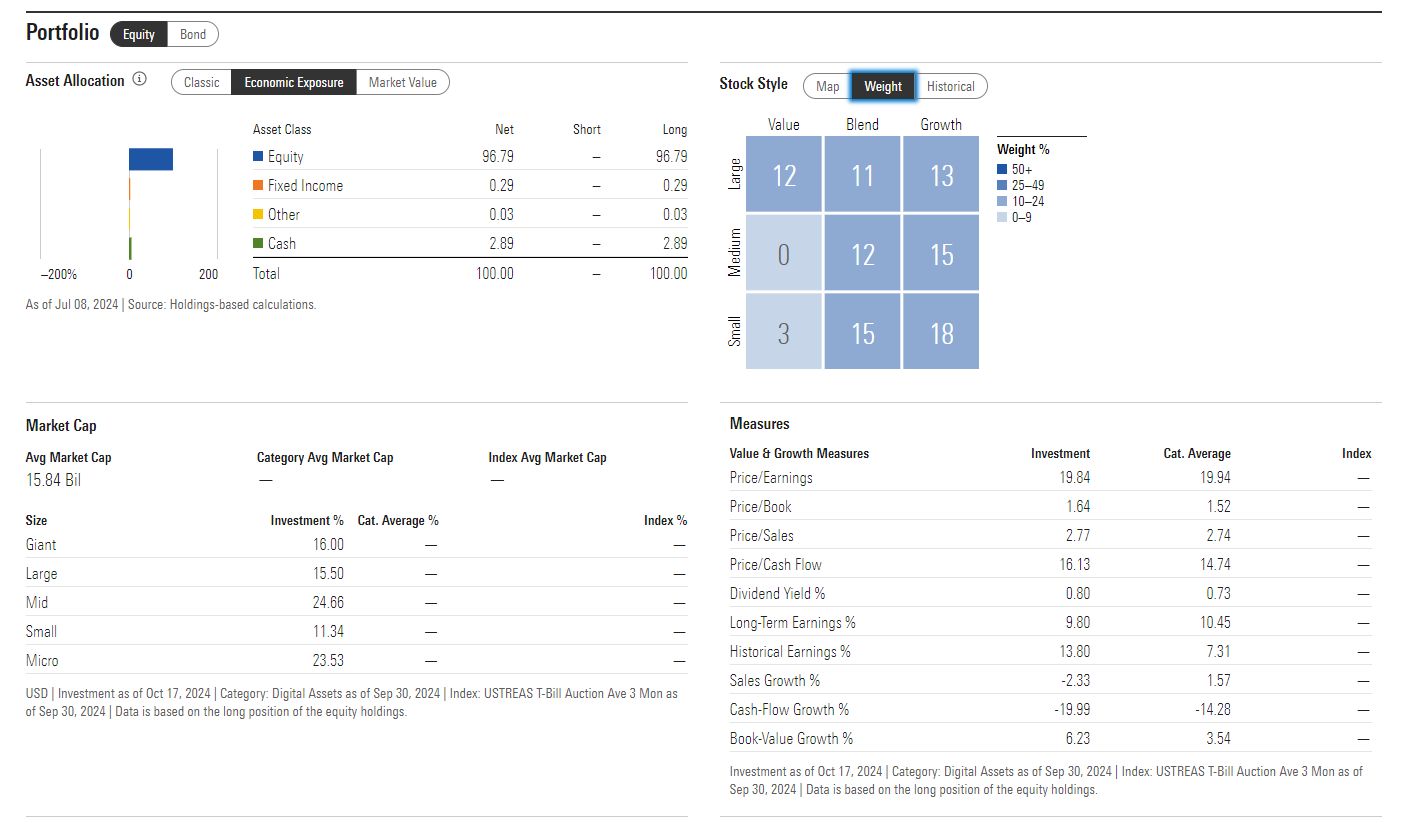Select the Market Value allocation option
This screenshot has width=1427, height=818.
(x=402, y=82)
